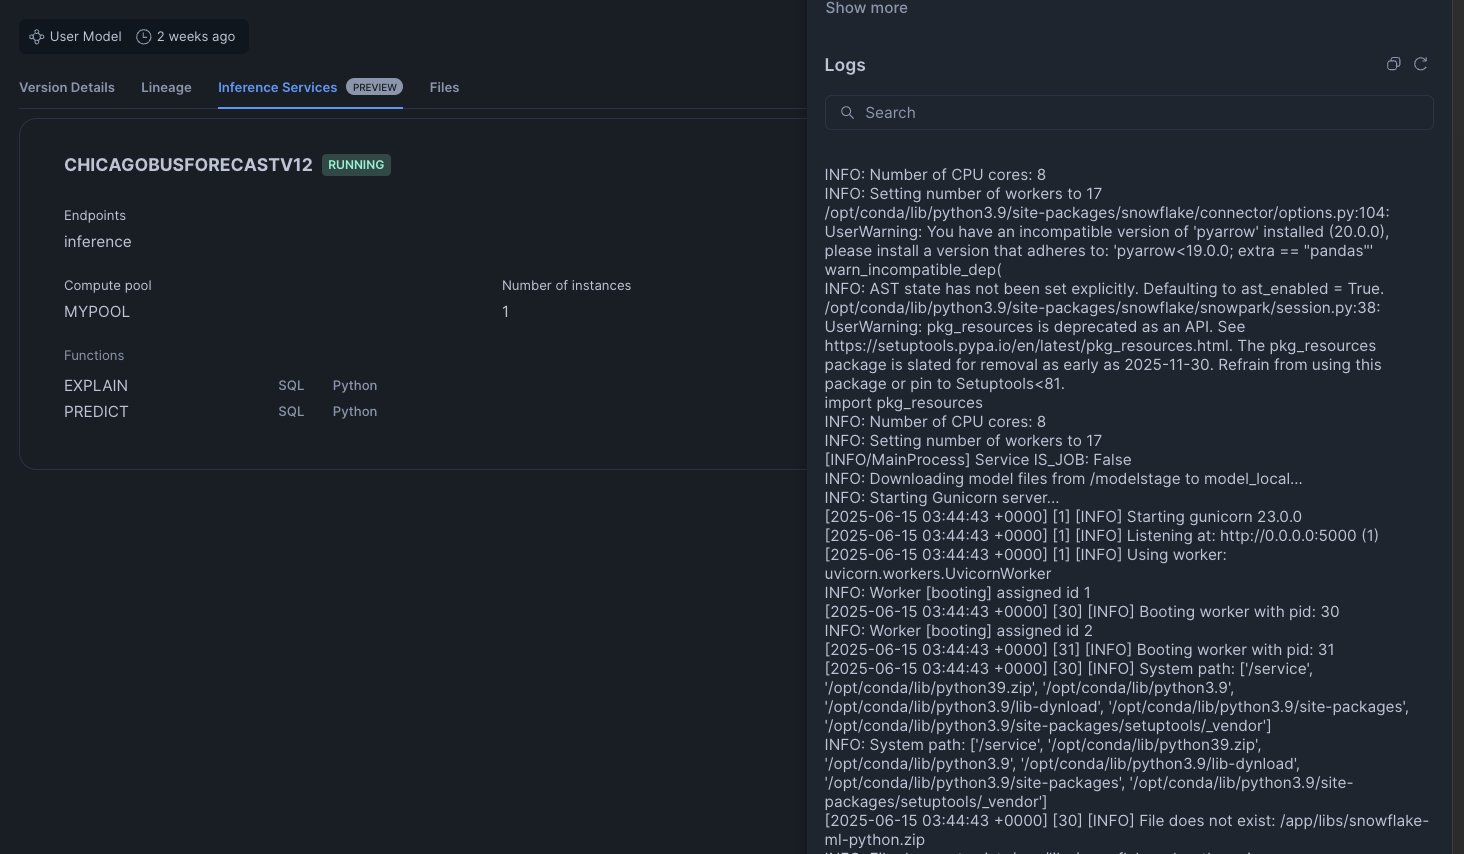Open Python snippet for EXPLAIN function
This screenshot has height=854, width=1464.
click(355, 386)
